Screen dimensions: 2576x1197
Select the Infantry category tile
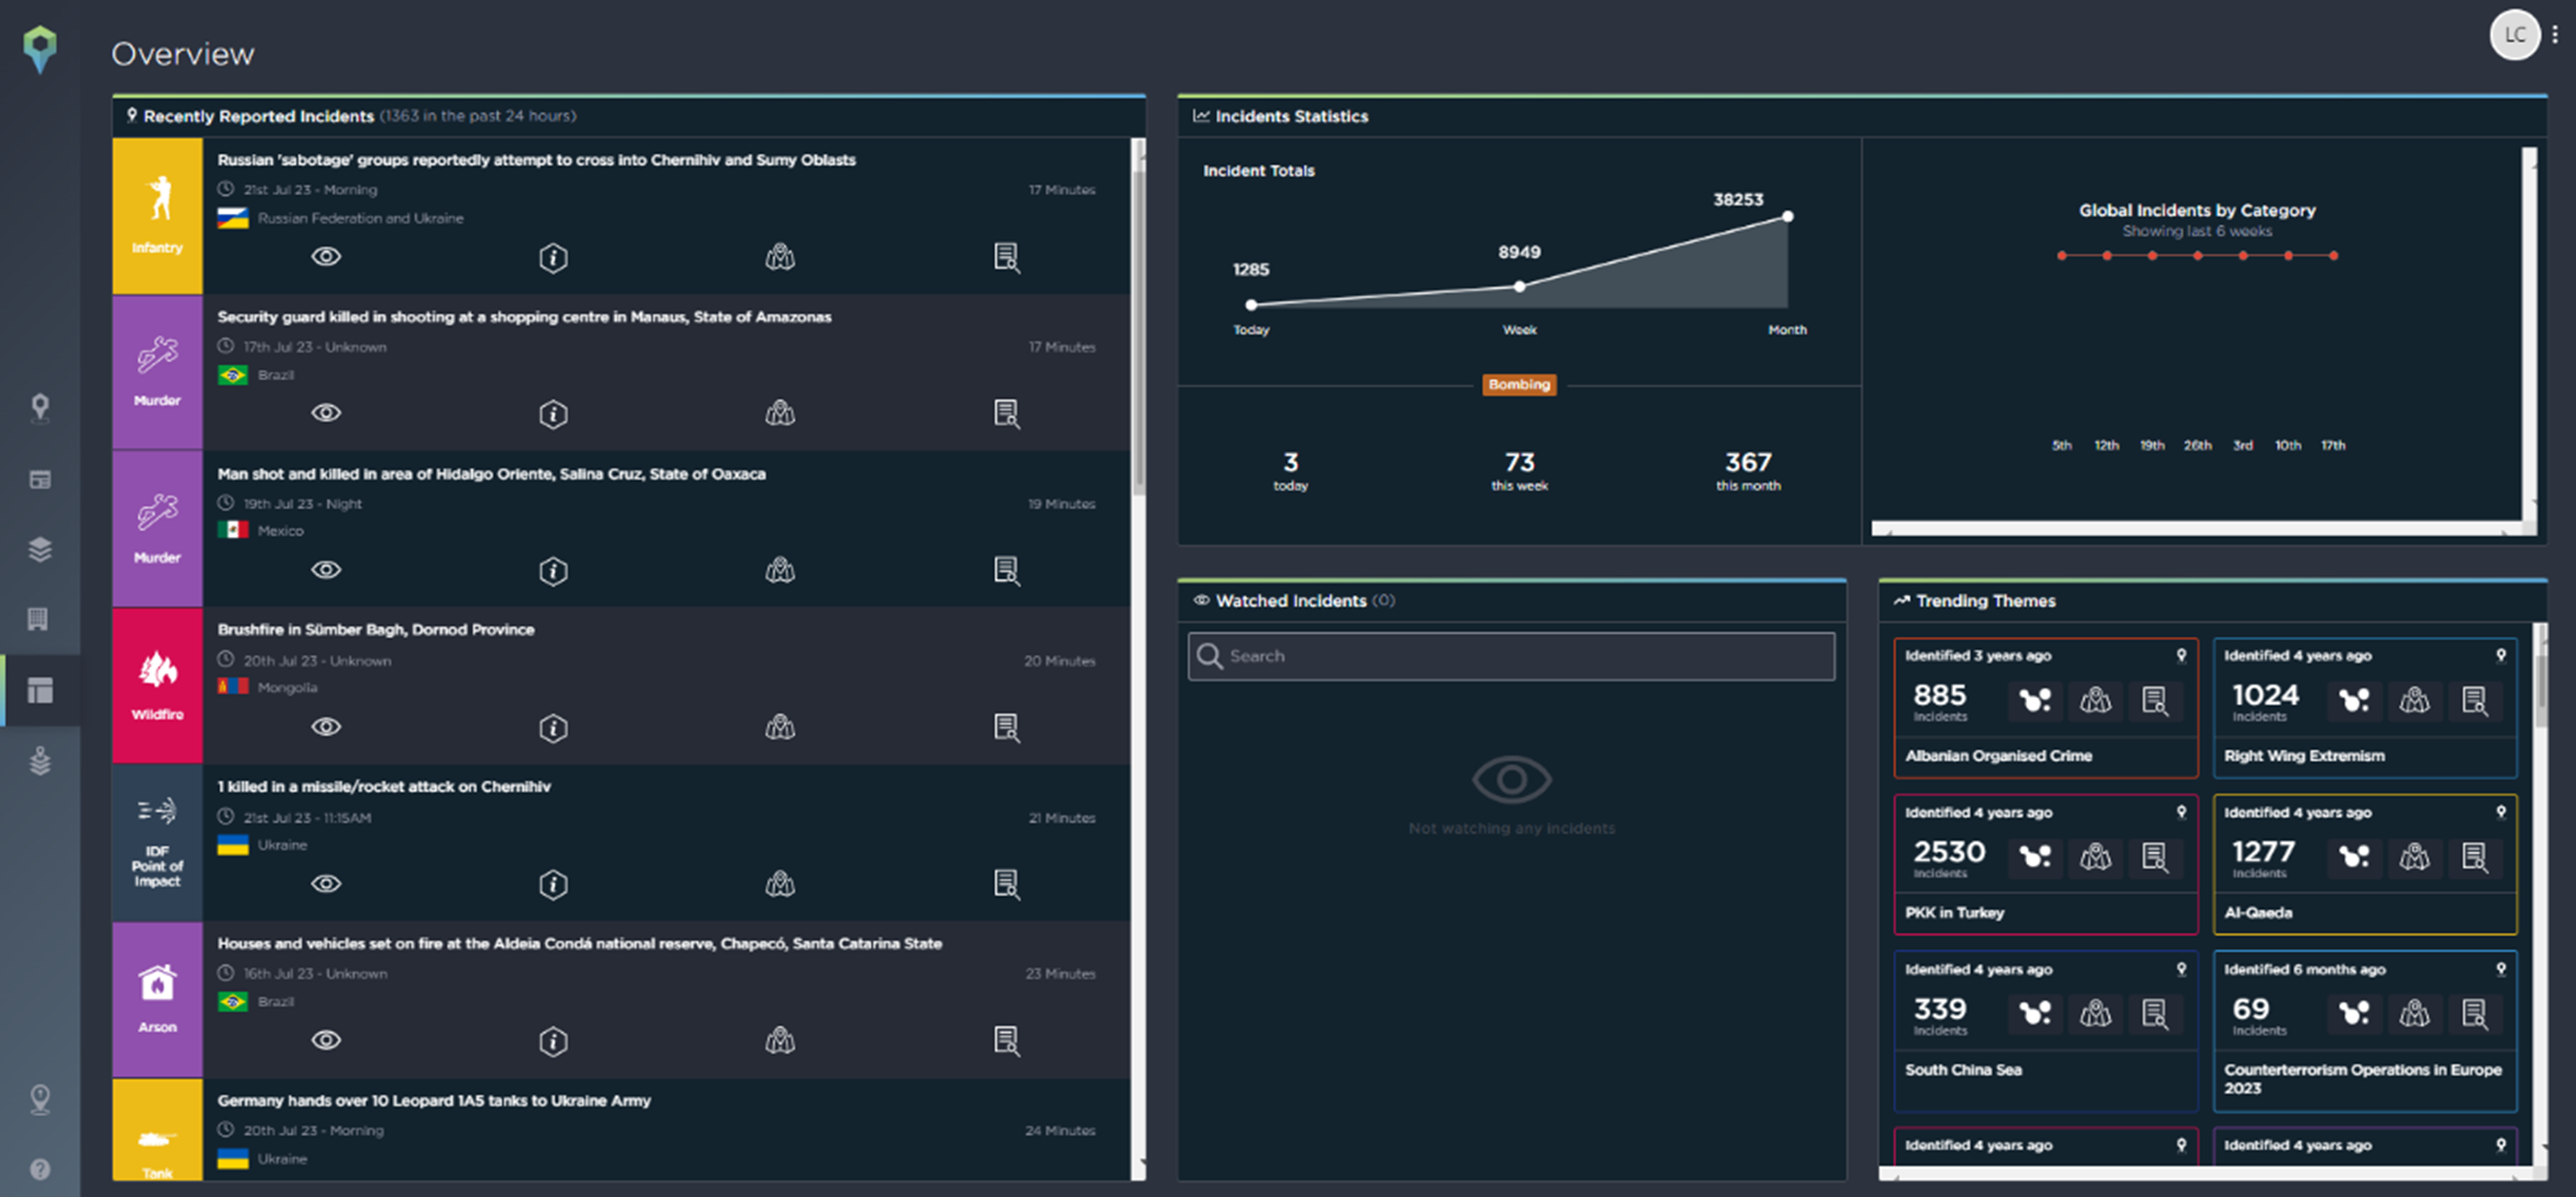157,216
